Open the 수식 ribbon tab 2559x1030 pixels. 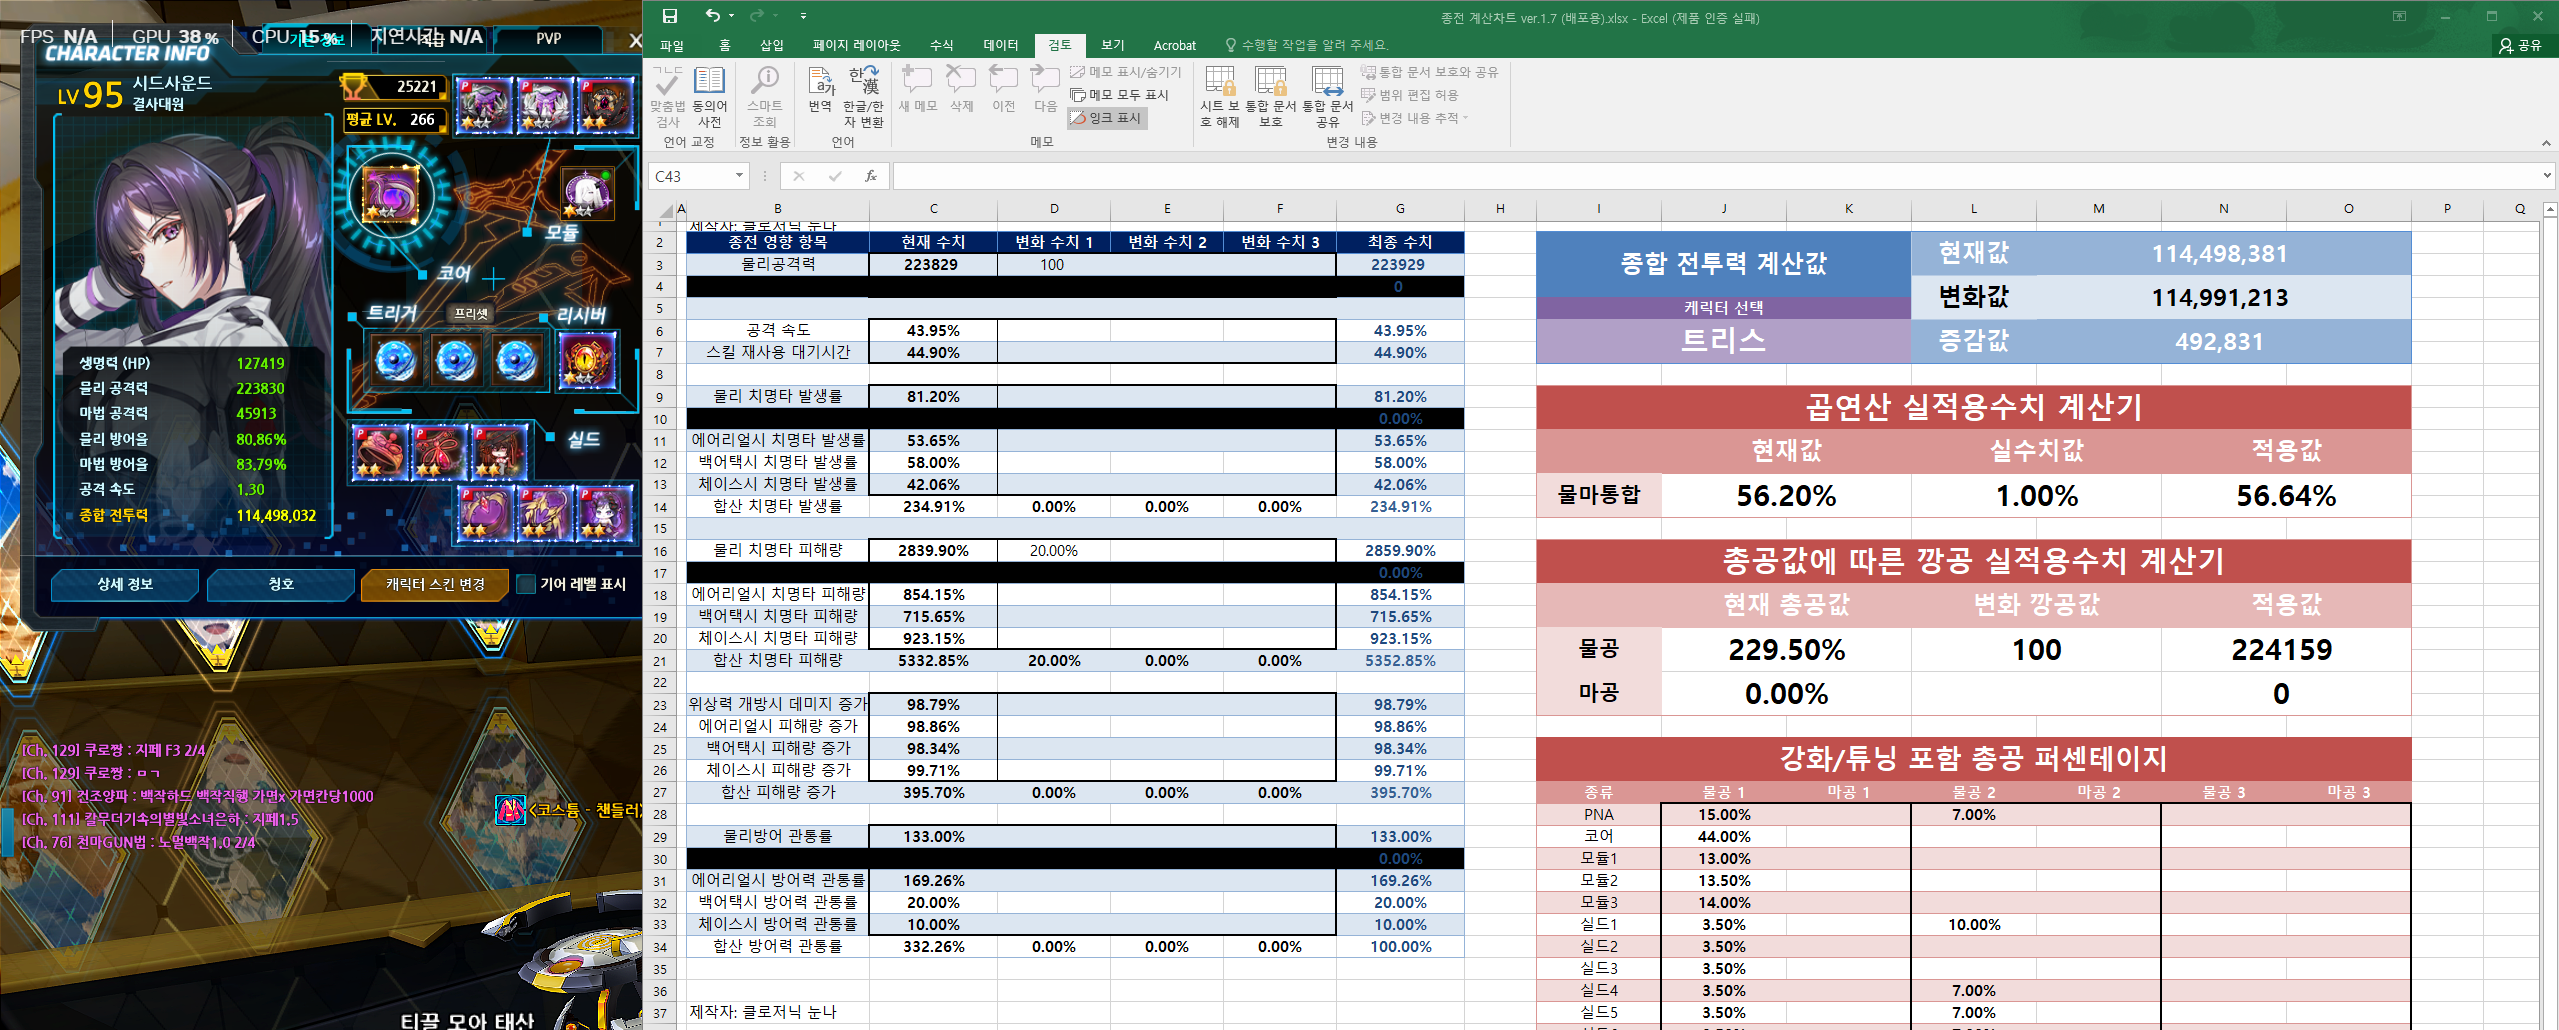click(941, 45)
